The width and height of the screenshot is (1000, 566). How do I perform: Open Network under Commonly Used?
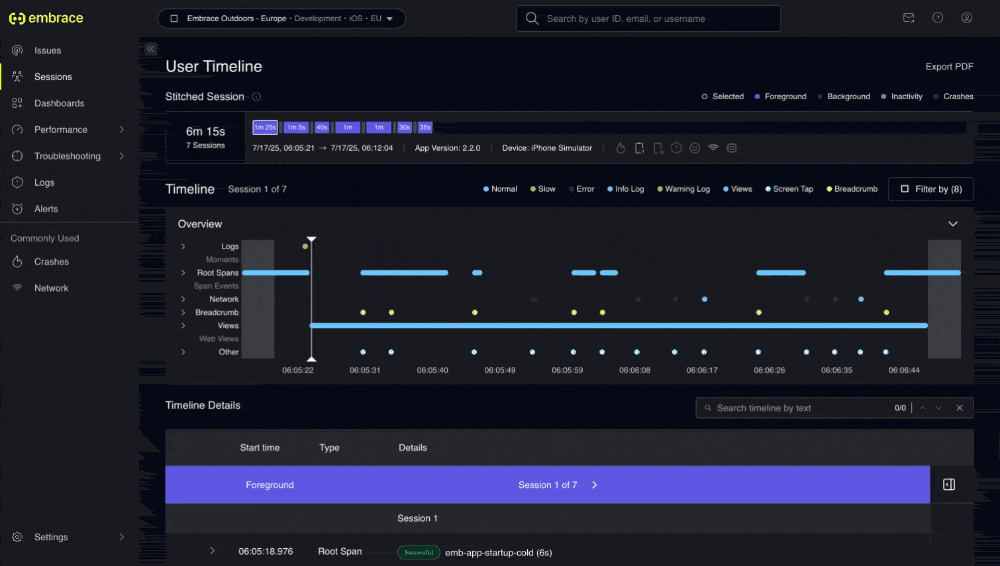point(51,288)
